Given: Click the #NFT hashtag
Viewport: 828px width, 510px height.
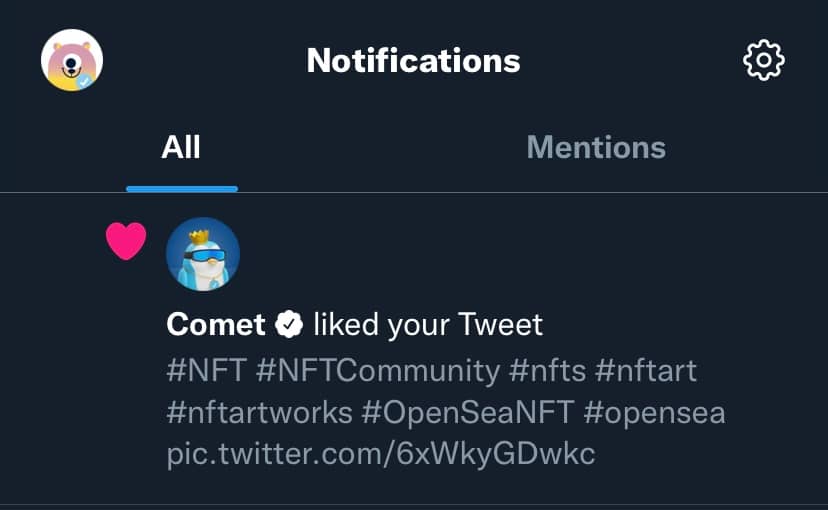Looking at the screenshot, I should point(206,371).
